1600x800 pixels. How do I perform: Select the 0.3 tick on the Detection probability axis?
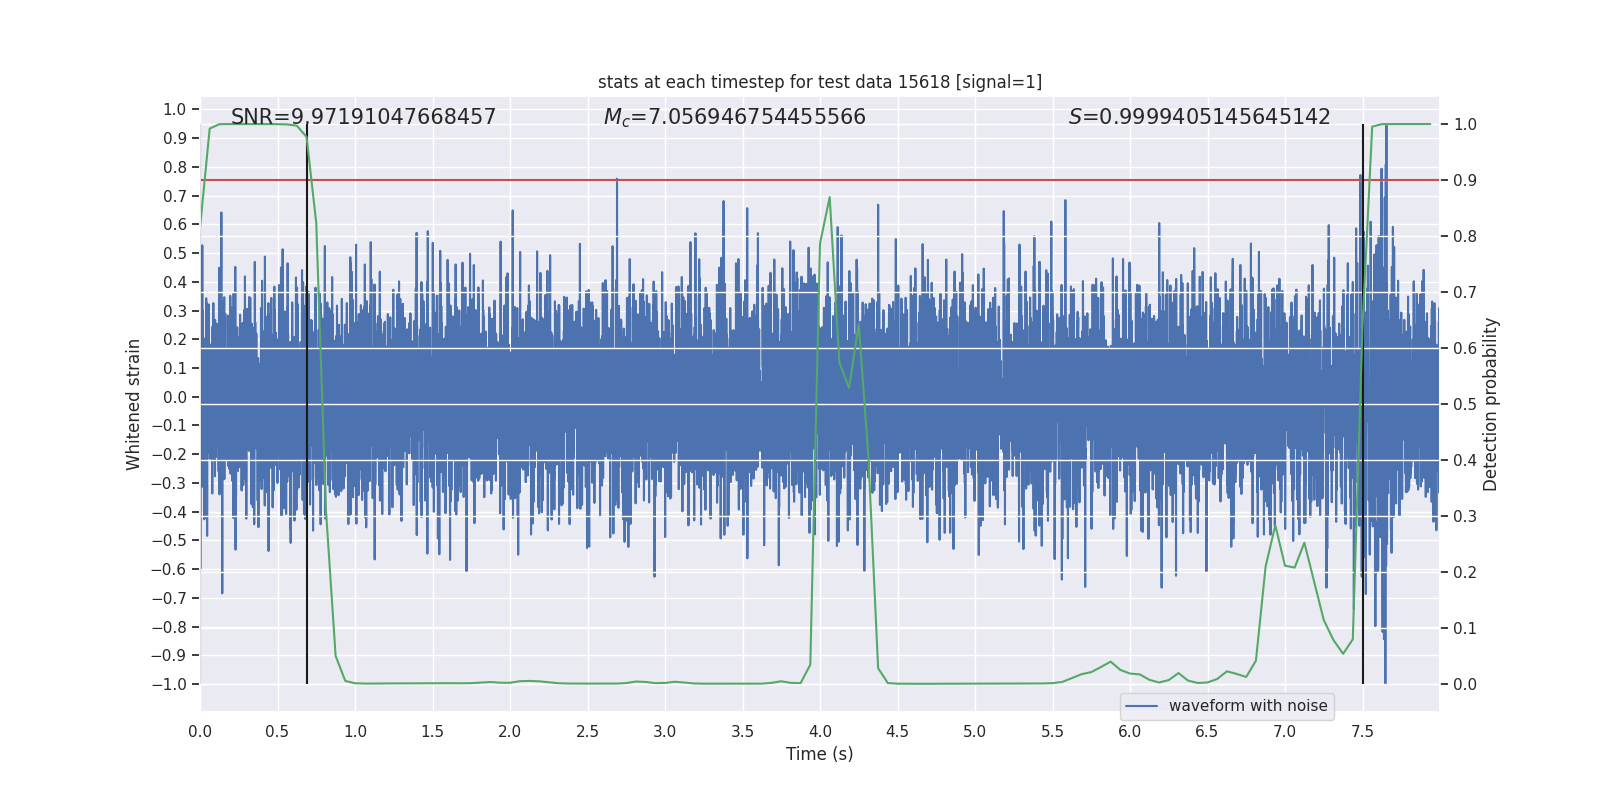point(1465,516)
